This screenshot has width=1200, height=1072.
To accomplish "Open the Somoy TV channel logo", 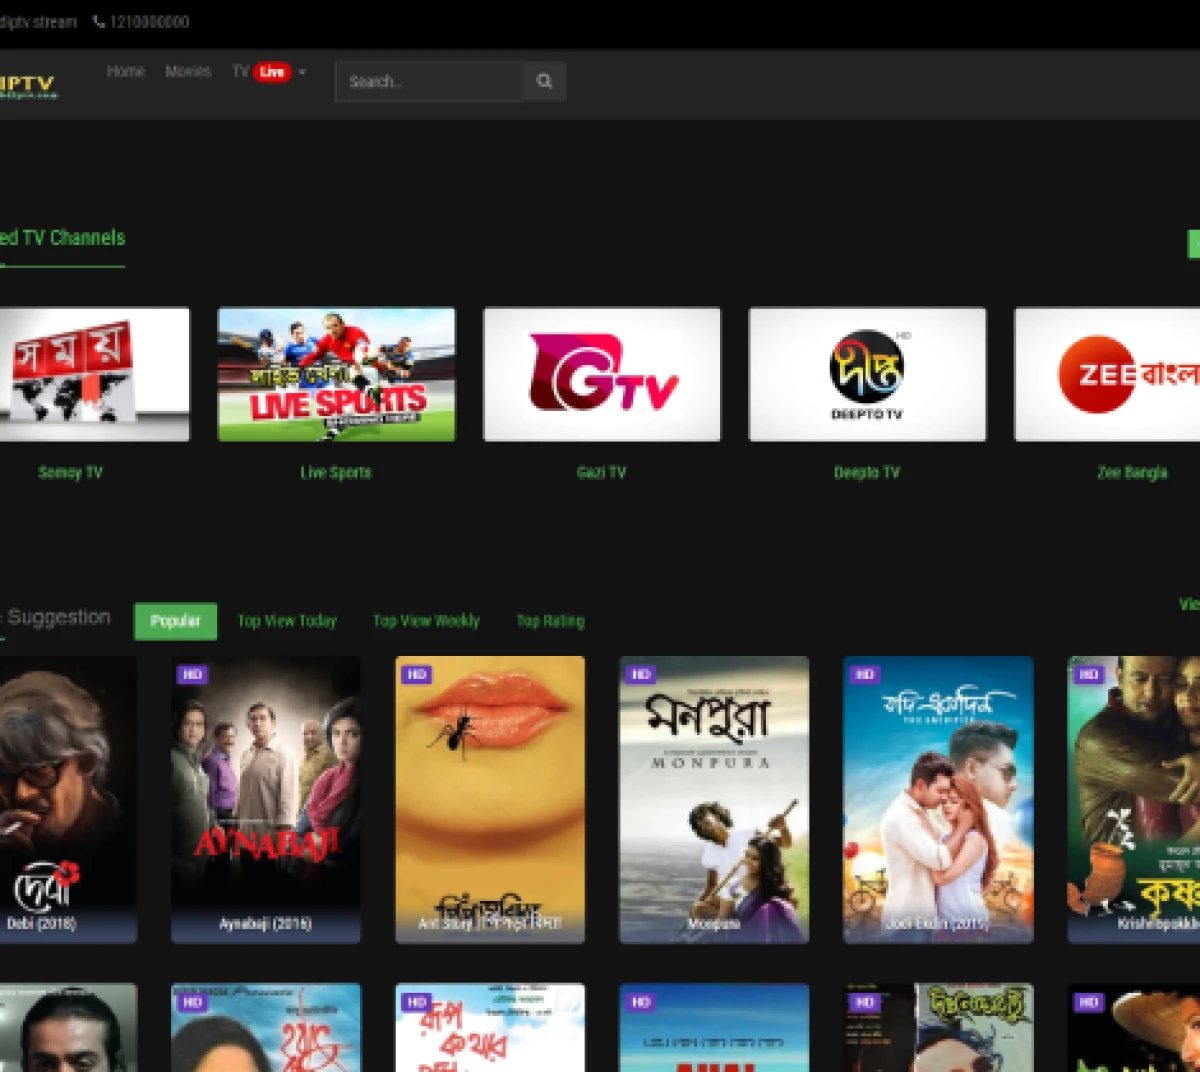I will click(92, 374).
